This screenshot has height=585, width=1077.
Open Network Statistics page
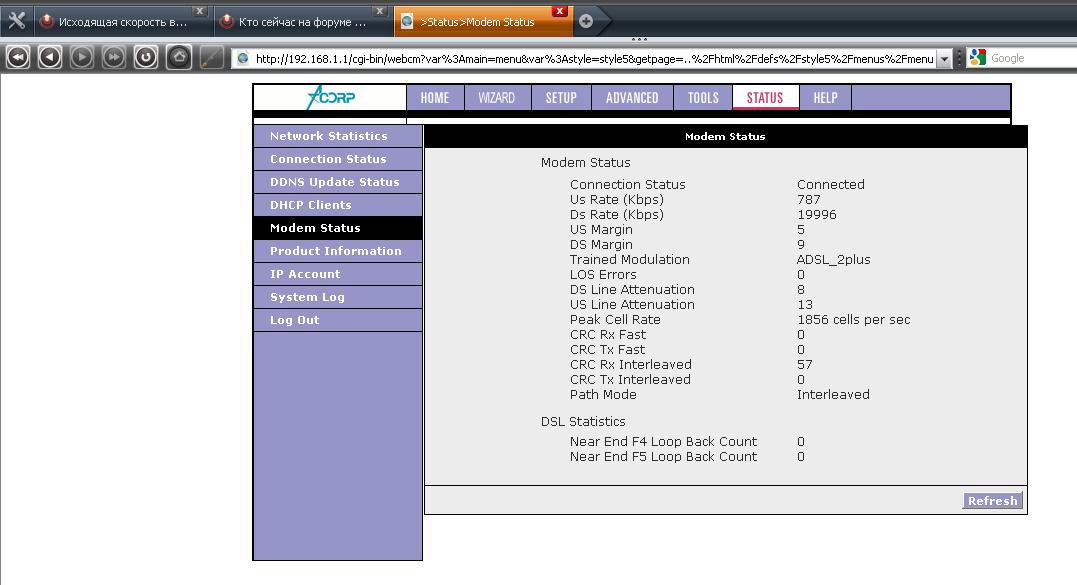click(x=337, y=136)
